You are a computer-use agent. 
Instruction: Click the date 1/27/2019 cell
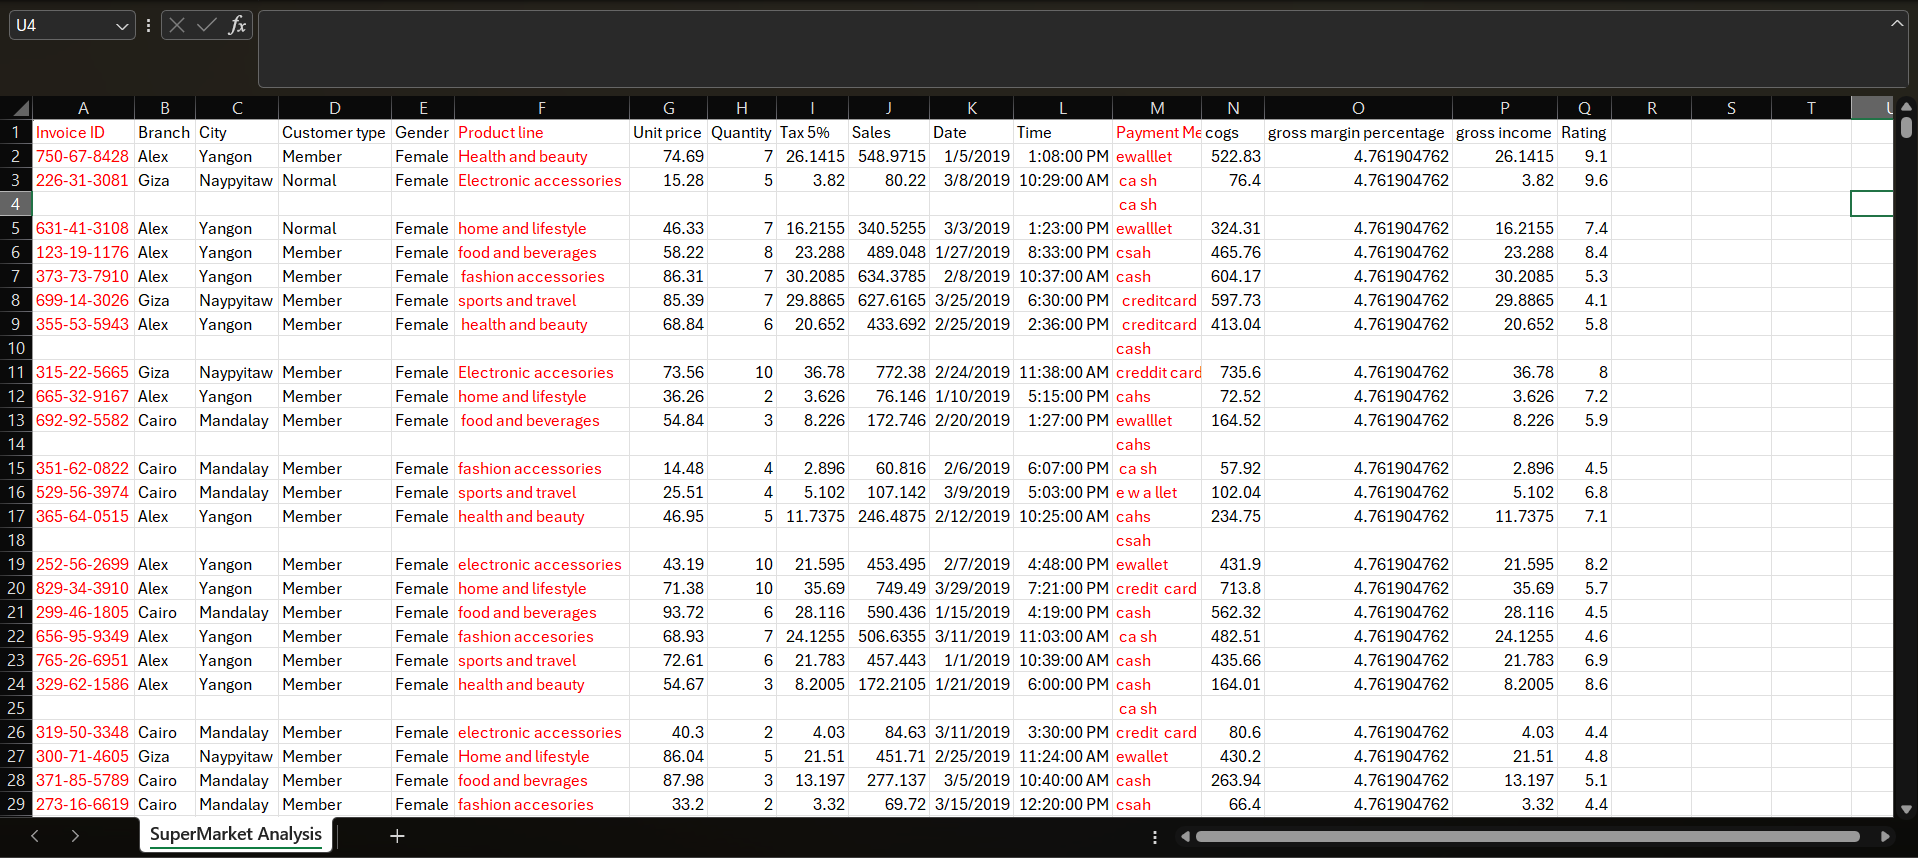click(x=971, y=252)
